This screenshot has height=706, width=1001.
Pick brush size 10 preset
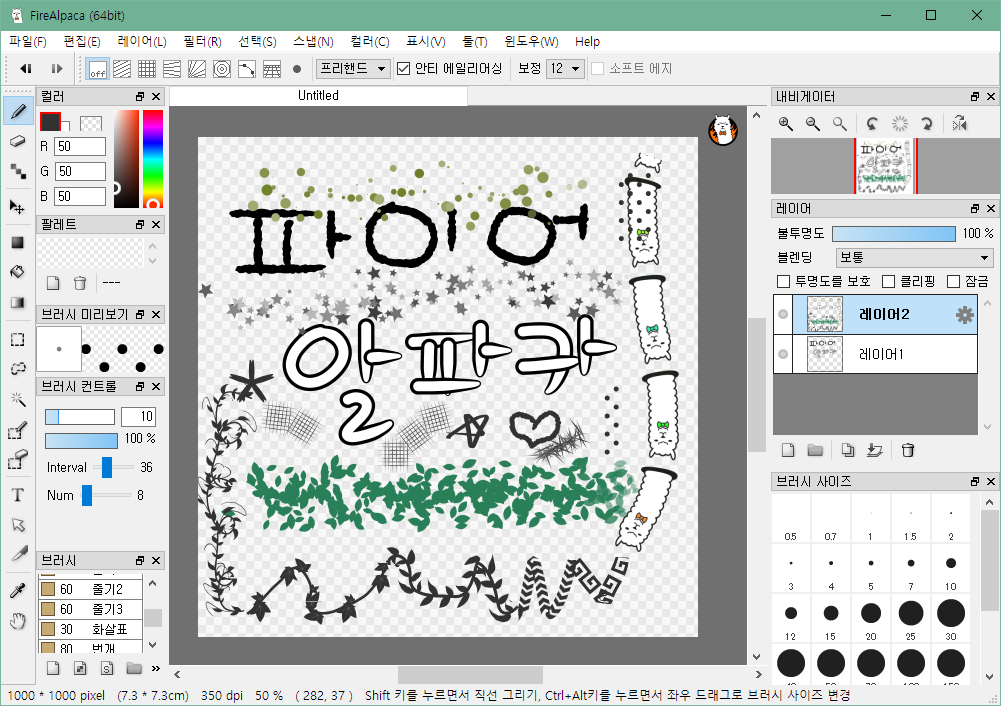click(x=951, y=569)
